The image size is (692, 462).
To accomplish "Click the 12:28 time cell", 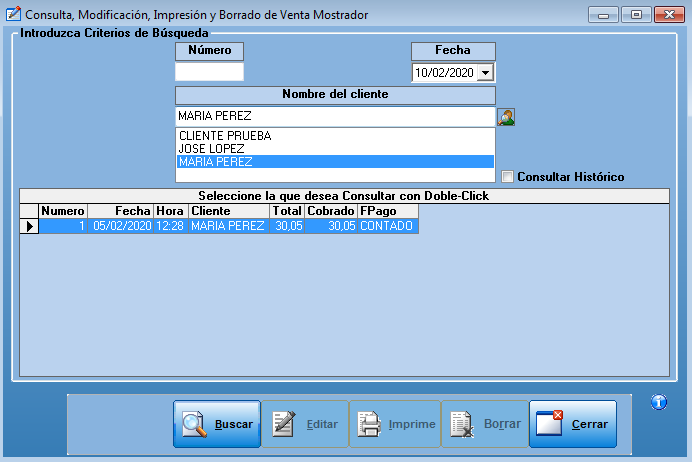I will point(171,226).
